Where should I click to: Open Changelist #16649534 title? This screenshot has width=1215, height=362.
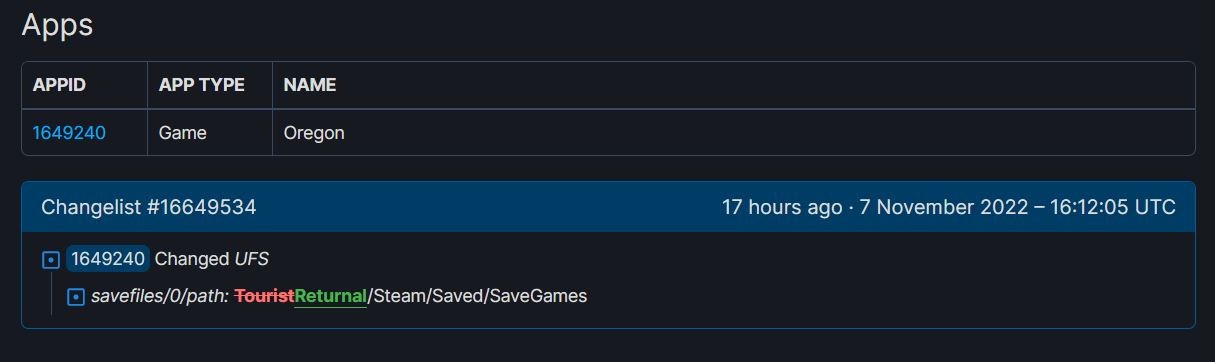click(149, 207)
